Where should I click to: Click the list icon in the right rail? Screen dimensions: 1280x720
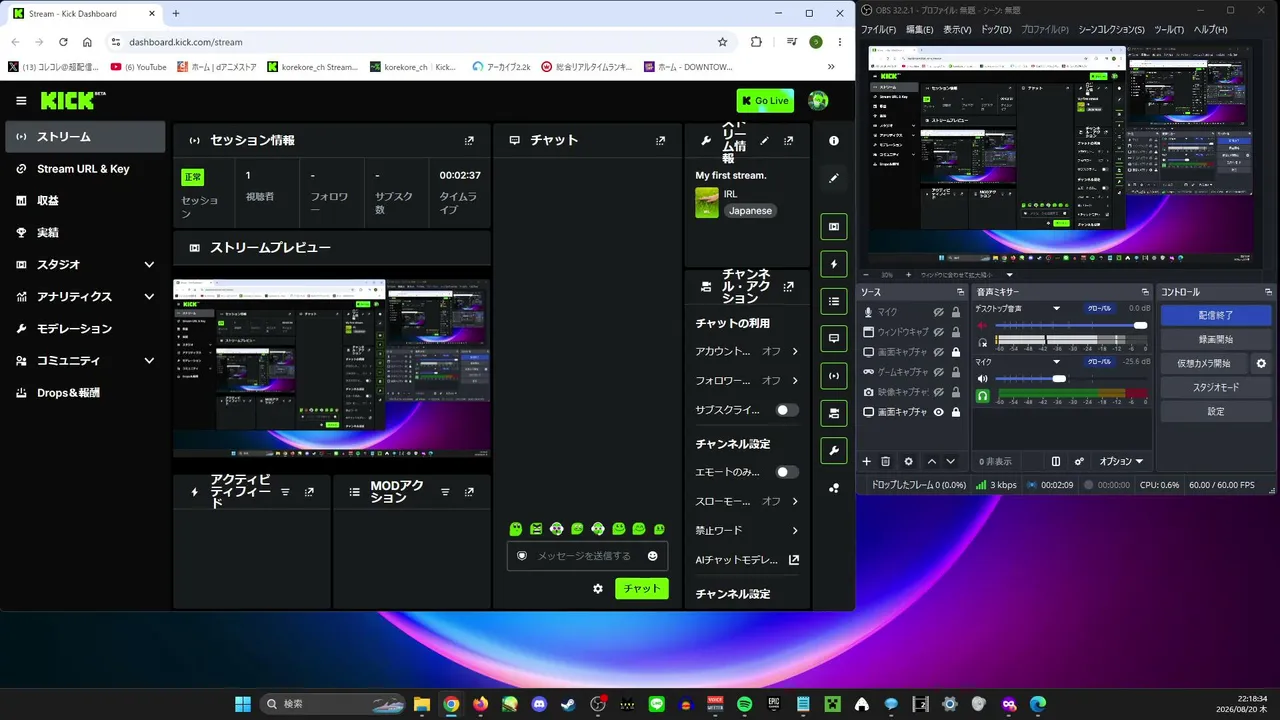click(x=834, y=301)
